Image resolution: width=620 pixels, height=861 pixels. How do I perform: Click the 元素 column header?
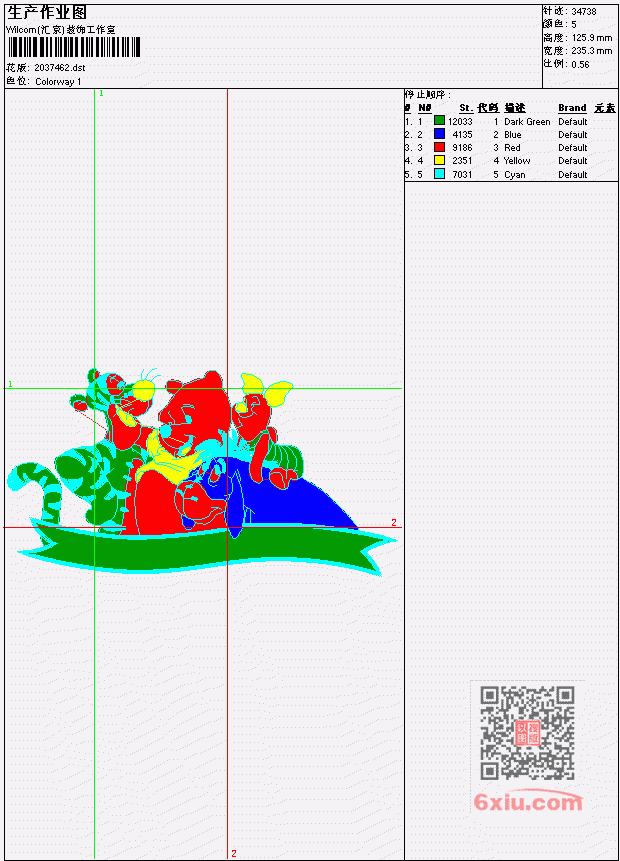(x=605, y=108)
